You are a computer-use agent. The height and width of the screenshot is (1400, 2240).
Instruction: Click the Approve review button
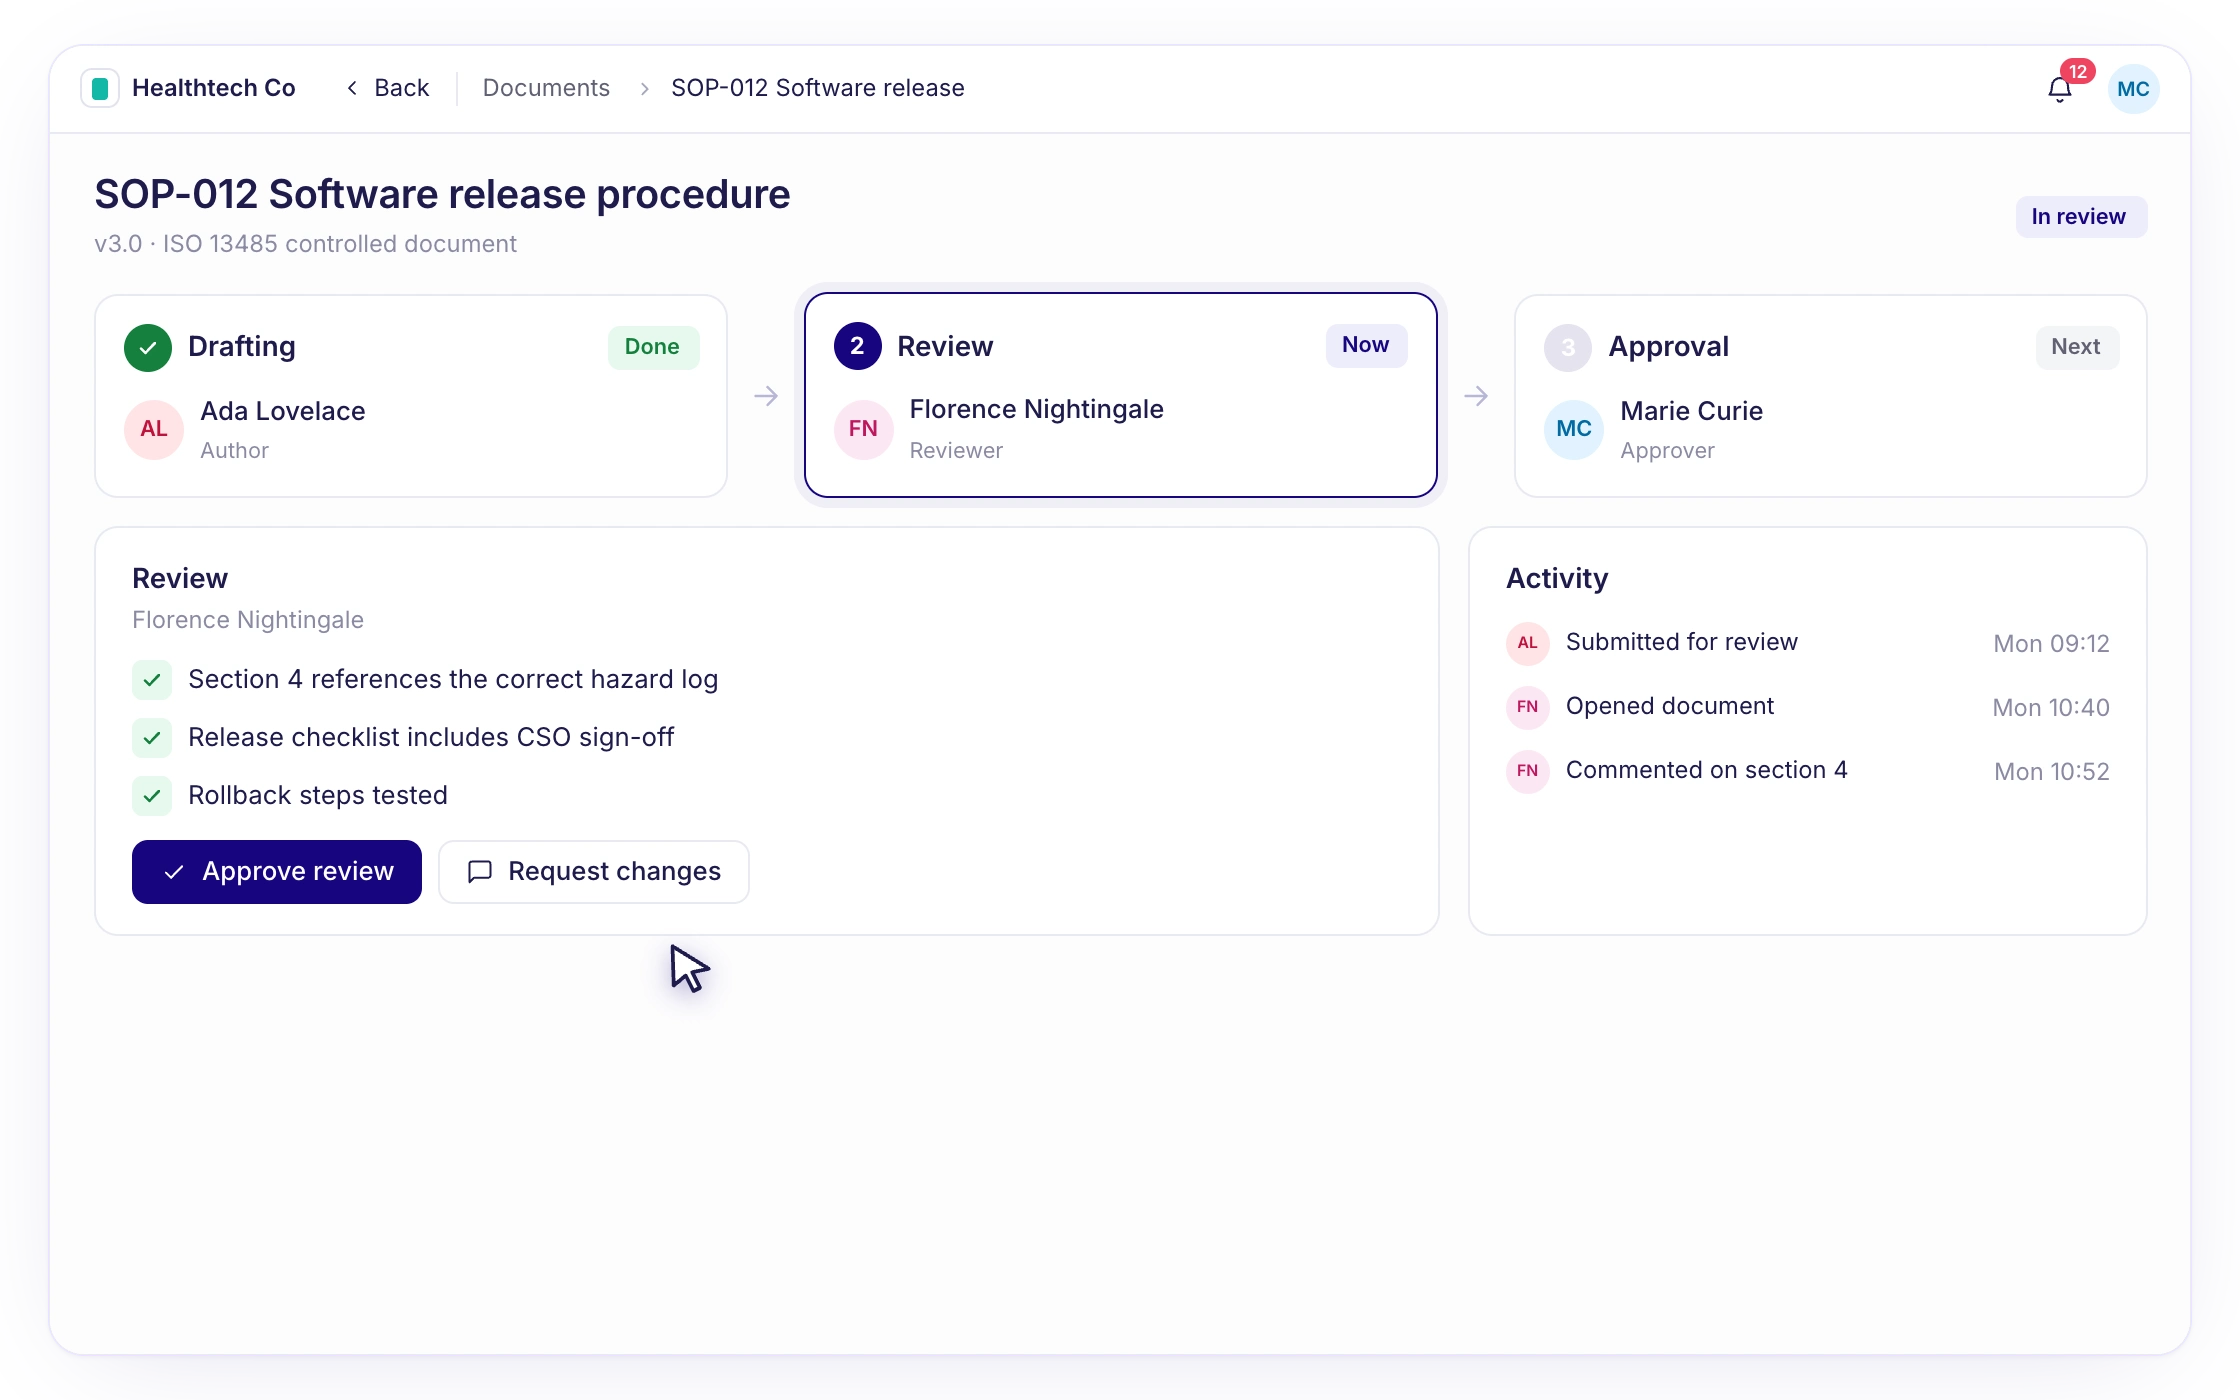tap(277, 872)
